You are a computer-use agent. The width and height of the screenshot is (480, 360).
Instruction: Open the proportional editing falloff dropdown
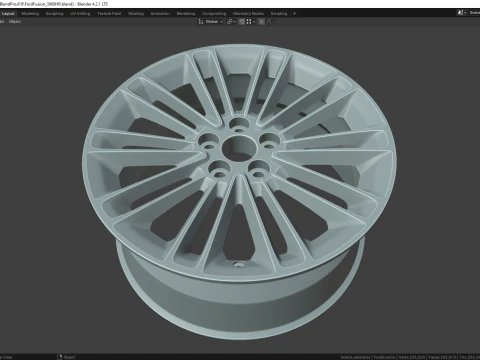(x=270, y=22)
